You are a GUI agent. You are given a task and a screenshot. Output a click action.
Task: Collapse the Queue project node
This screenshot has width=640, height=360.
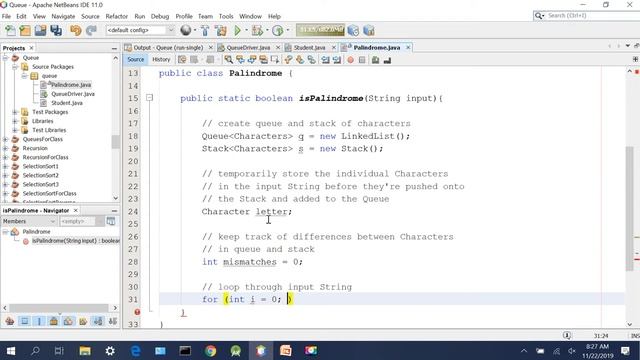point(5,58)
